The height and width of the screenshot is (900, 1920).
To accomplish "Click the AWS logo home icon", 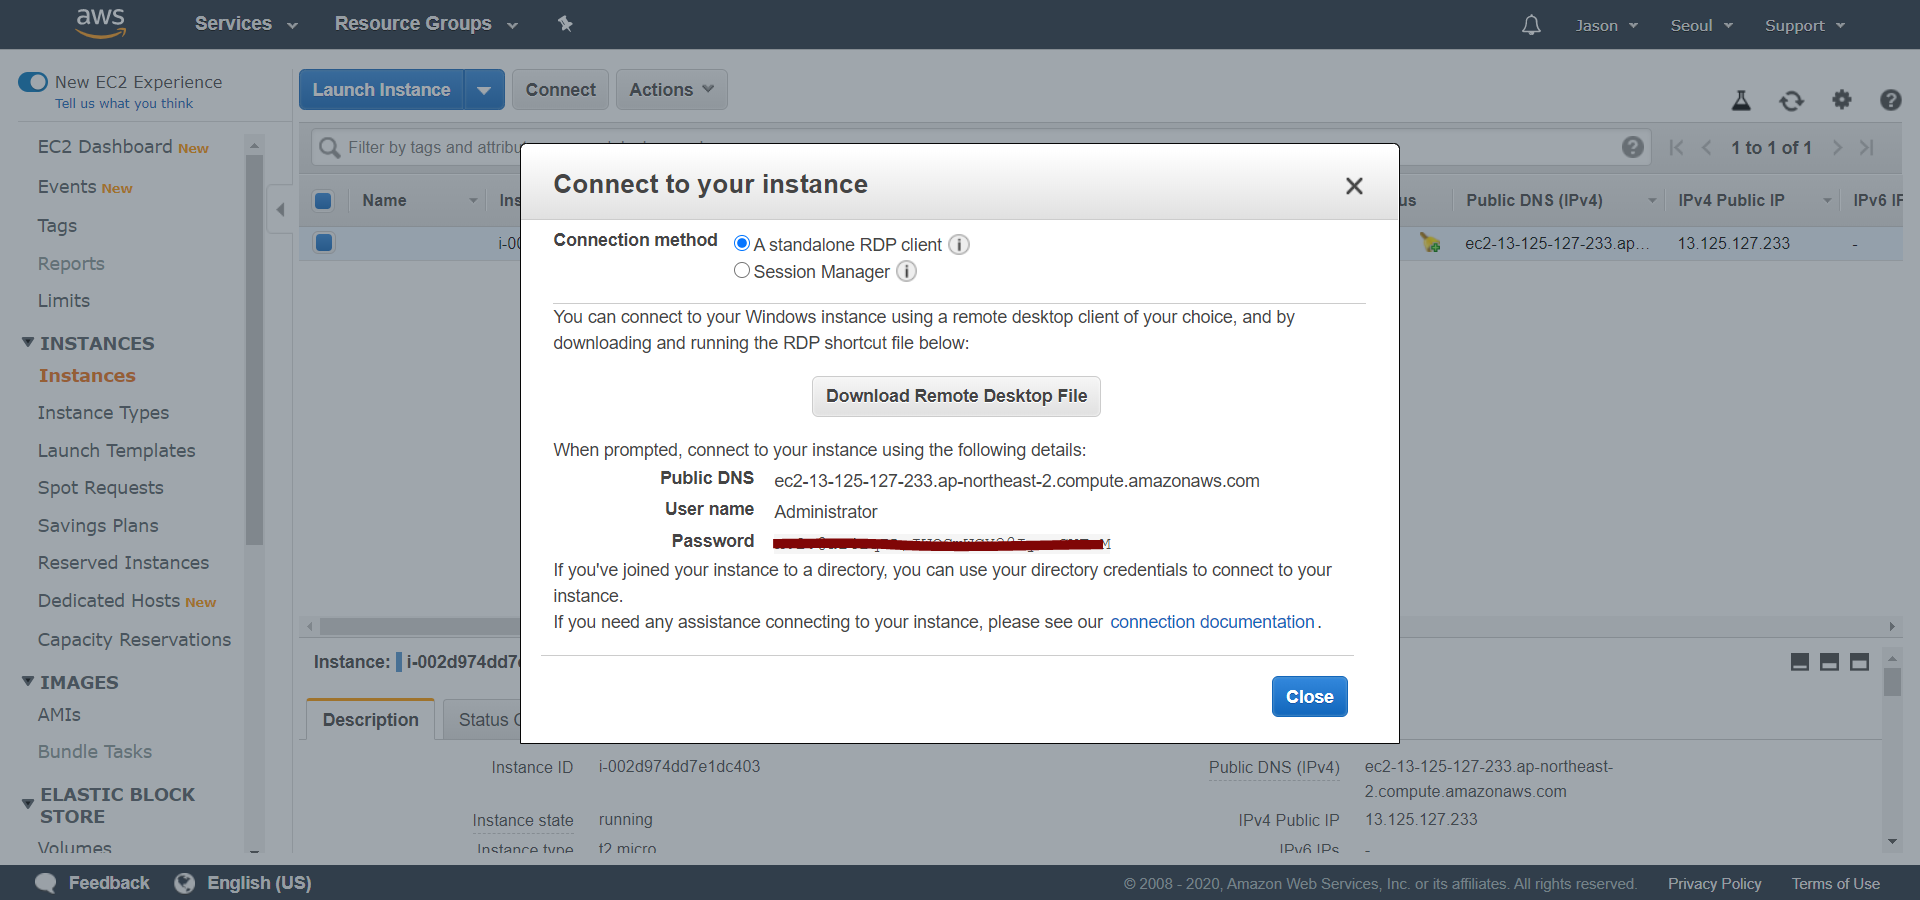I will click(101, 23).
